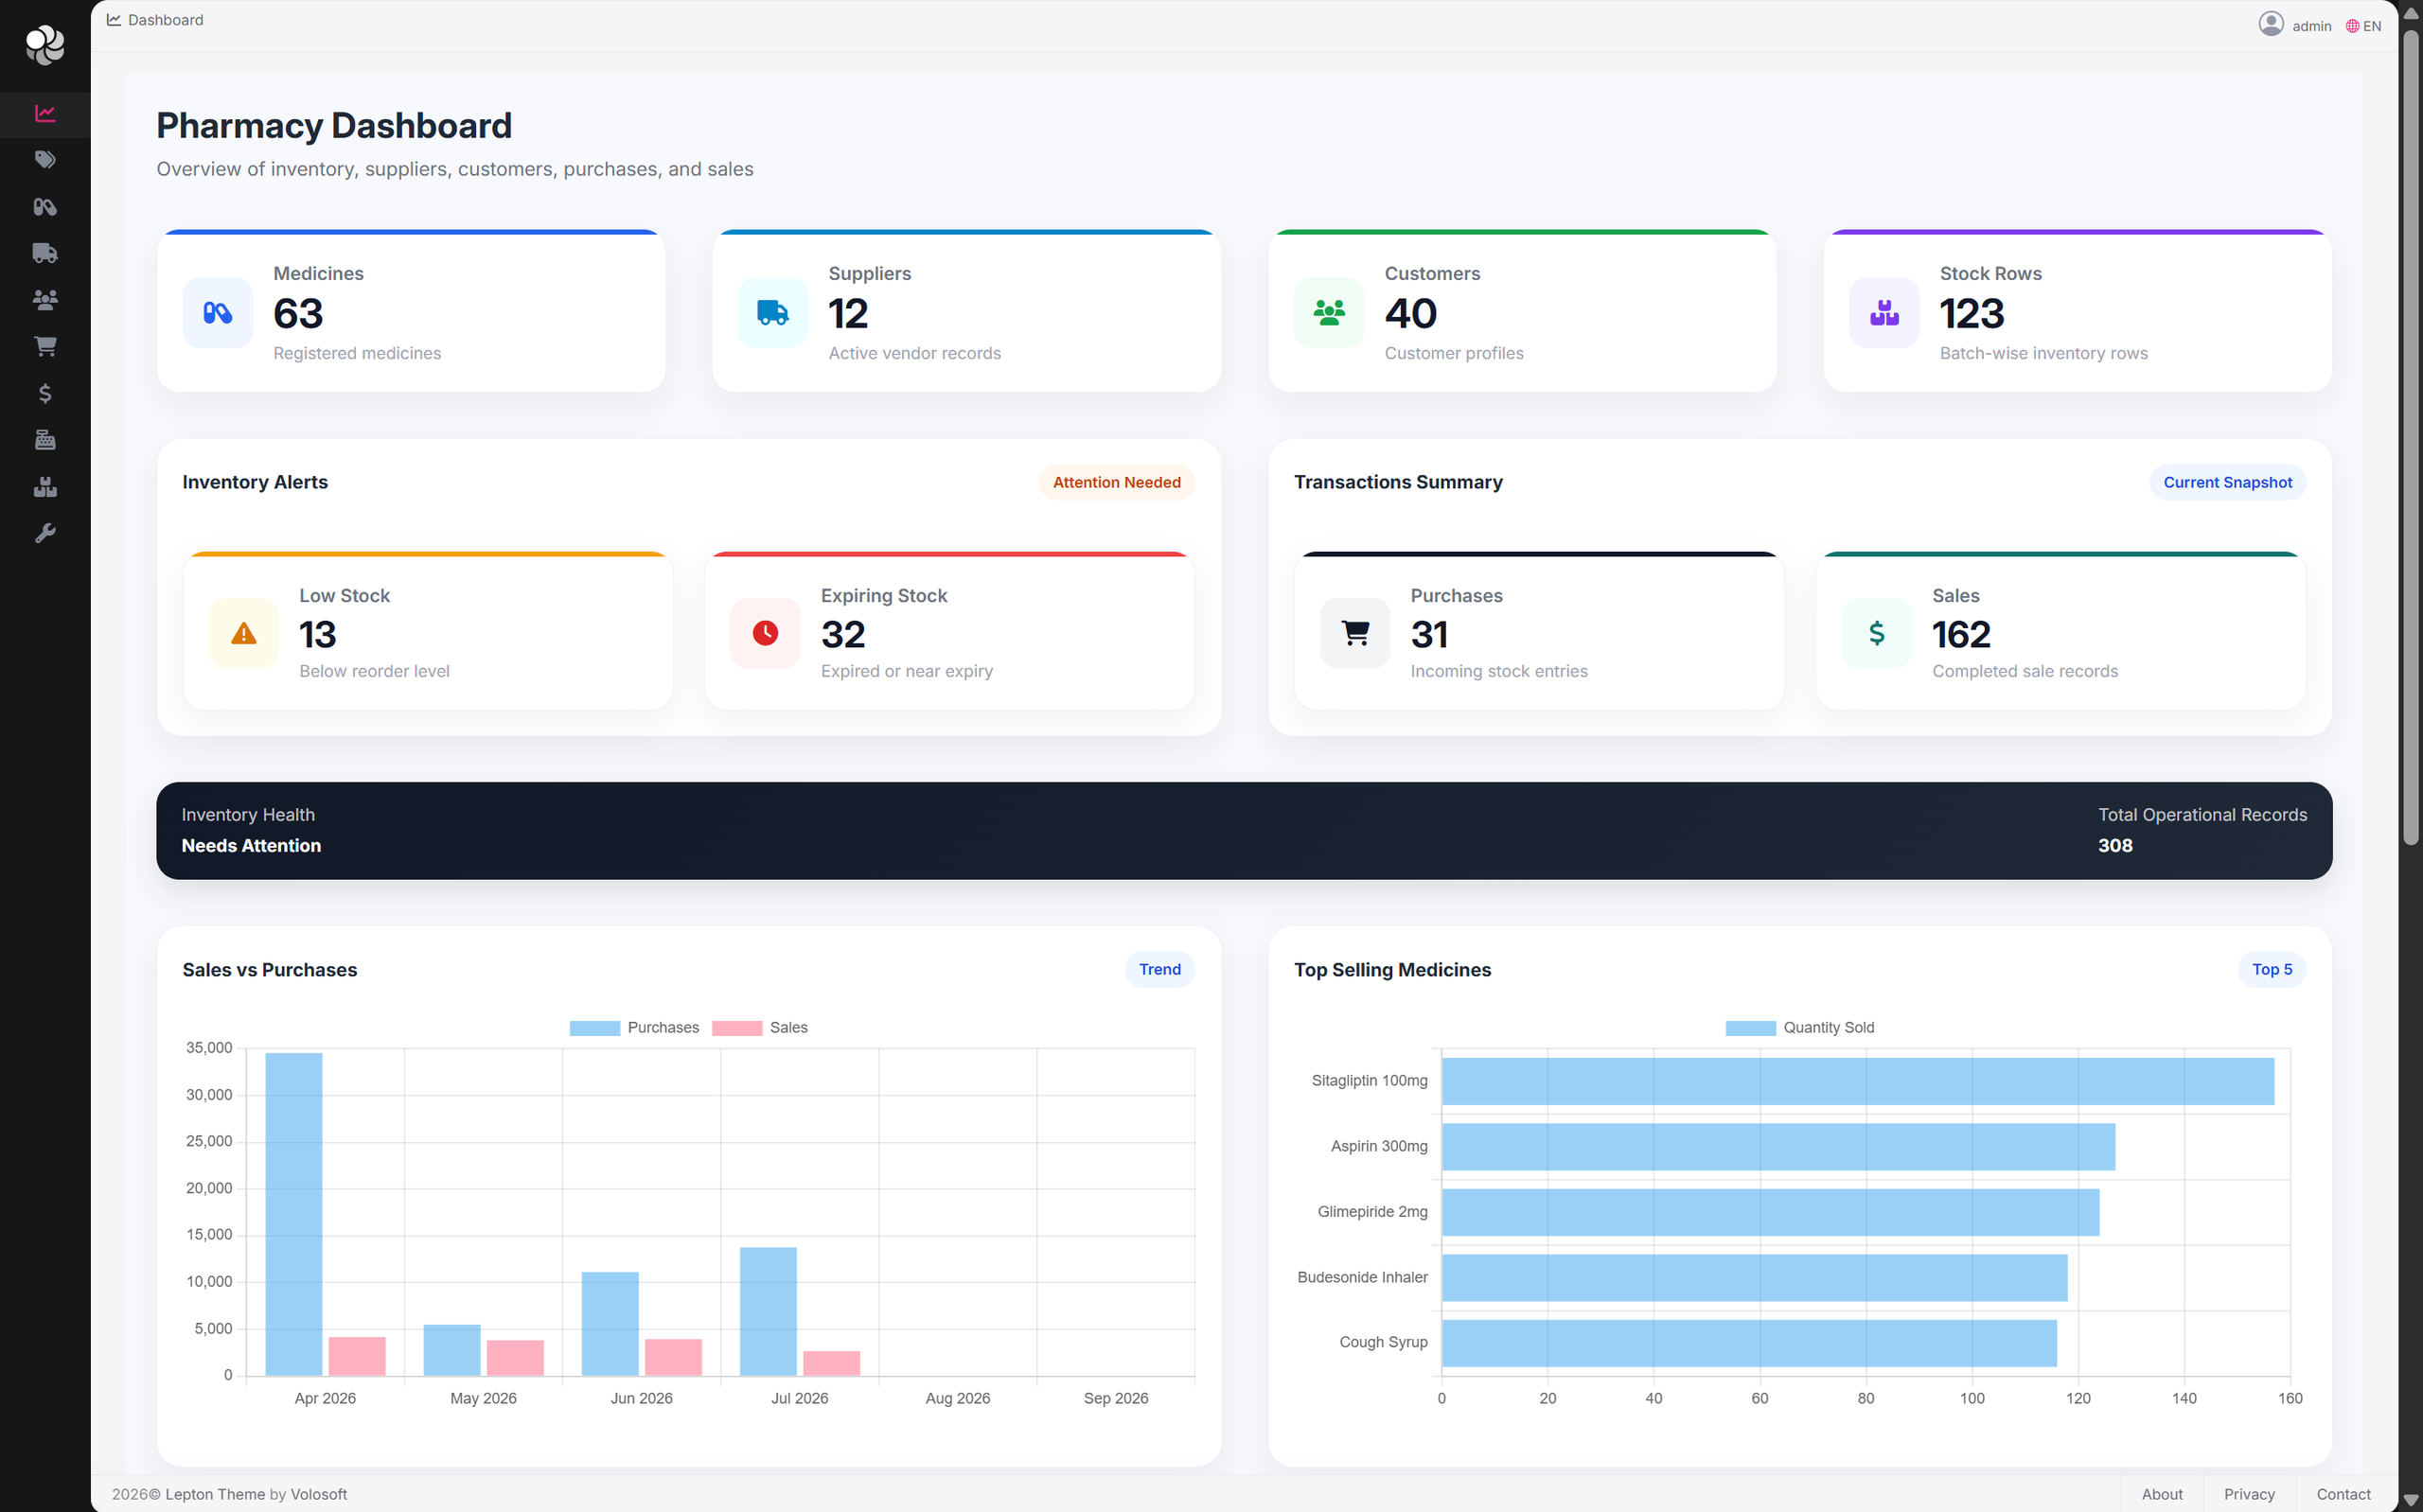Click the Dashboard breadcrumb tab
Viewport: 2423px width, 1512px height.
(155, 20)
